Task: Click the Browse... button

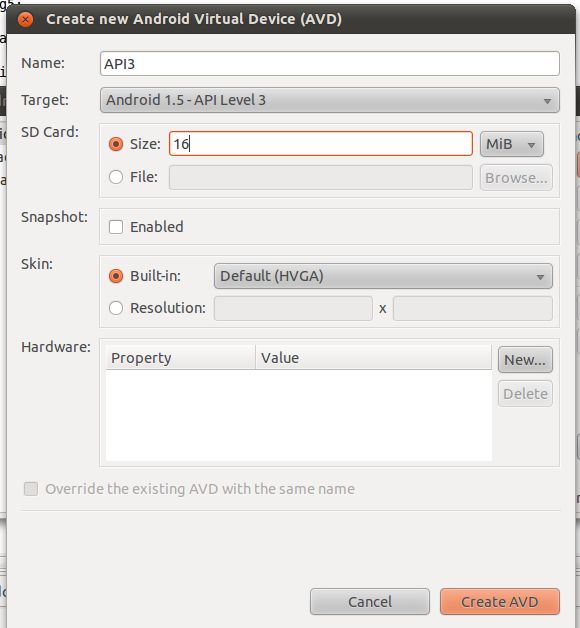Action: click(x=516, y=177)
